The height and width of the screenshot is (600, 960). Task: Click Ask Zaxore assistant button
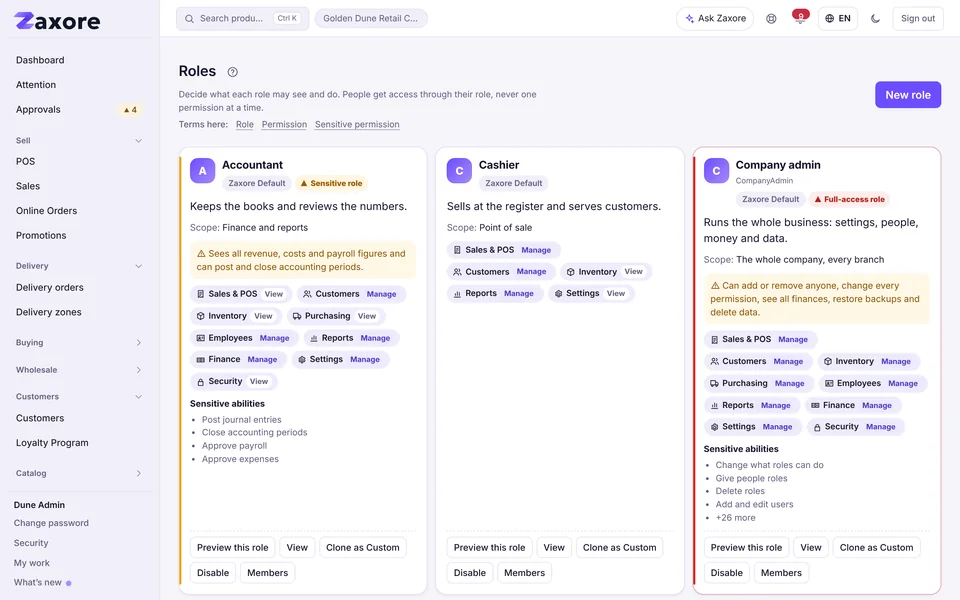click(x=714, y=18)
